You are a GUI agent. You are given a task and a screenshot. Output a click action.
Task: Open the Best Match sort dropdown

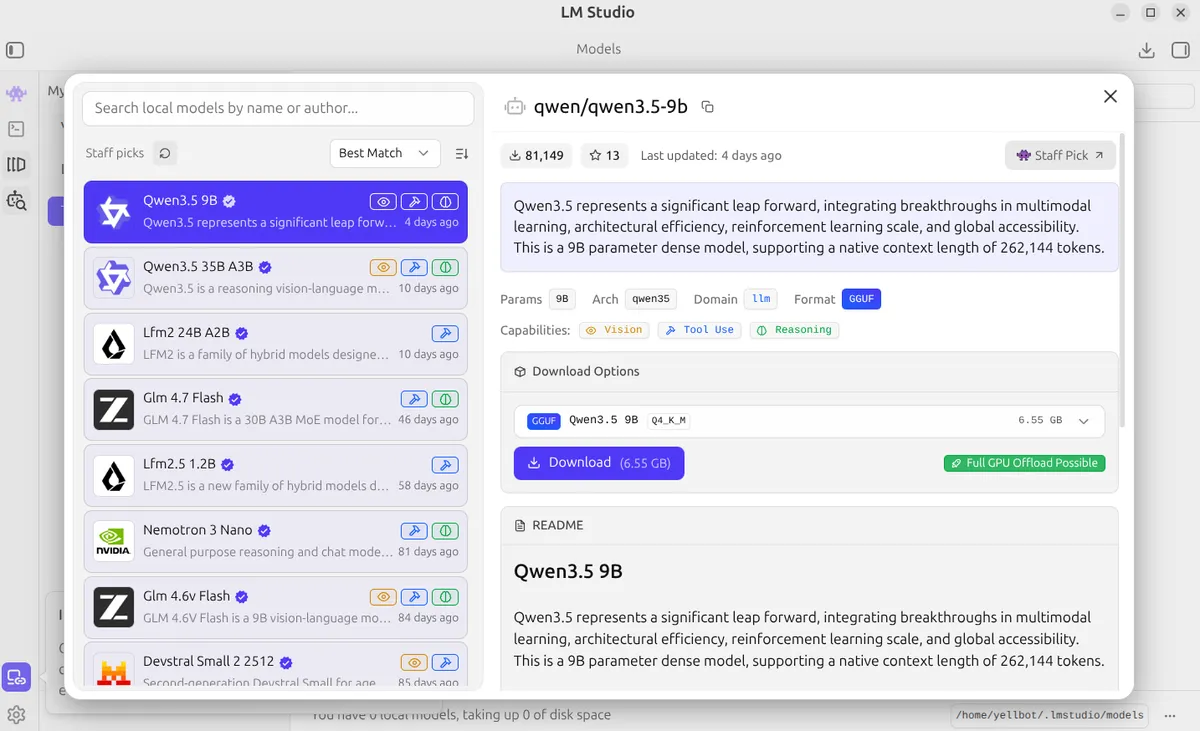[x=385, y=153]
